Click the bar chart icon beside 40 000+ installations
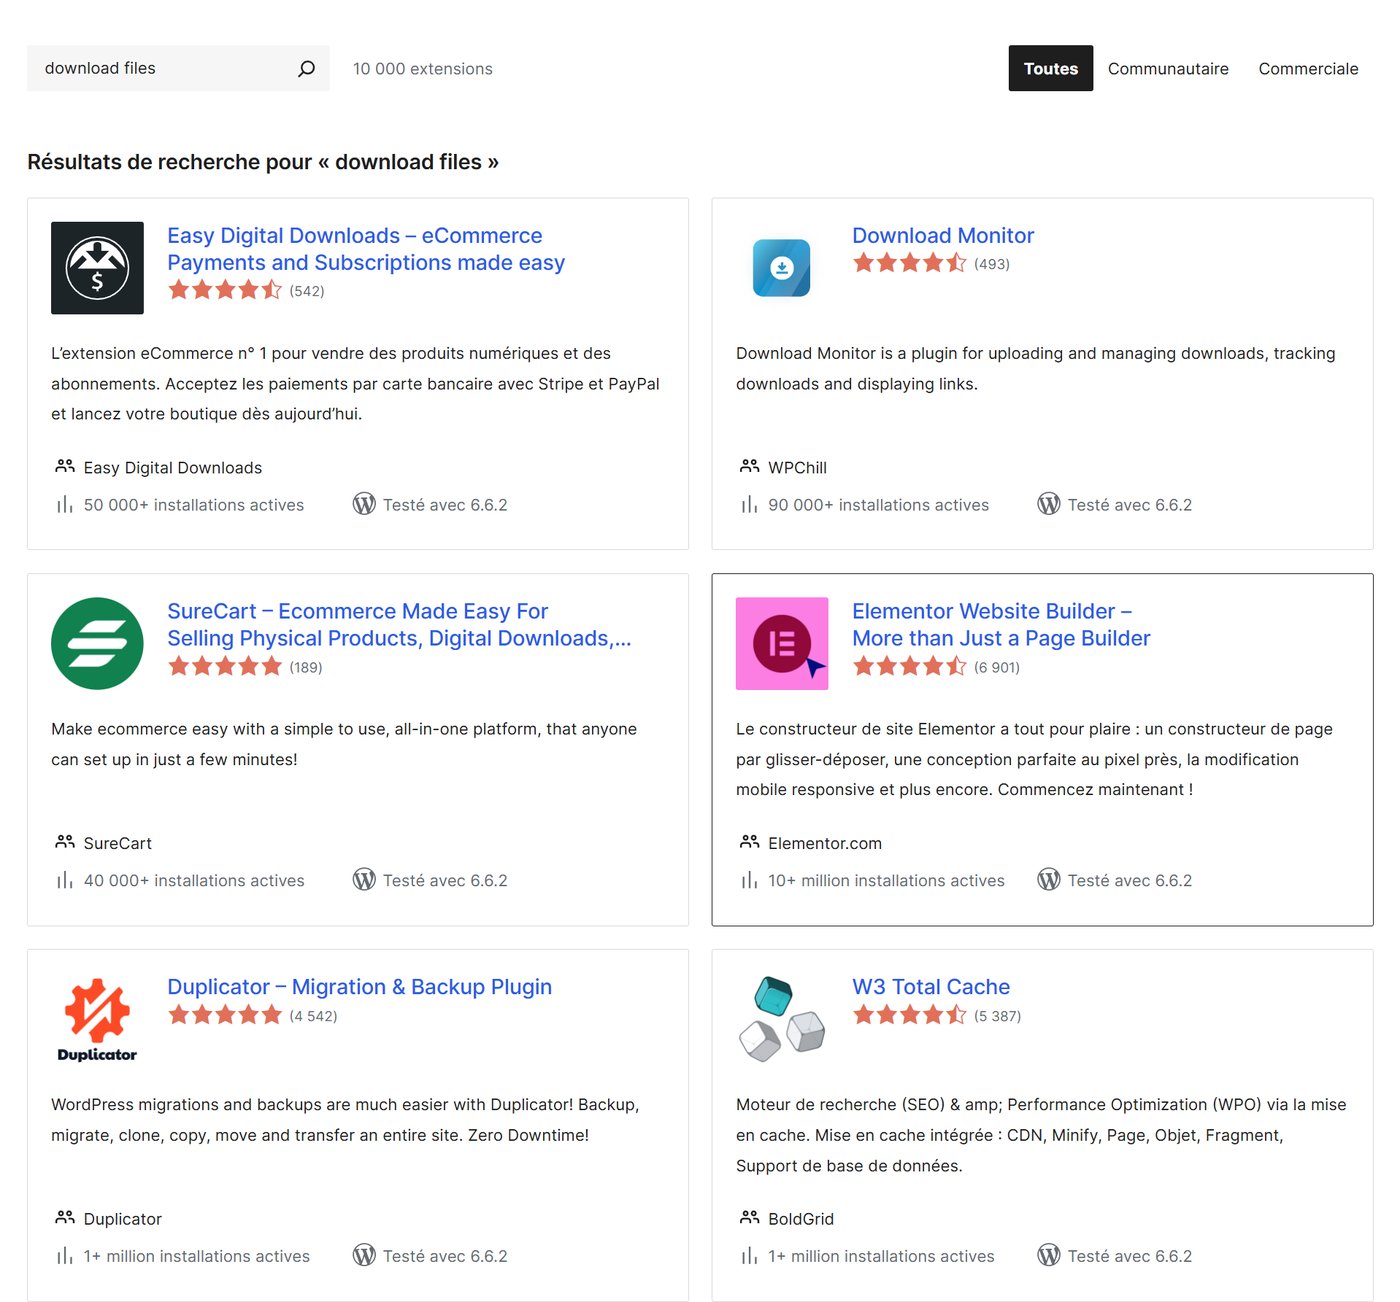Image resolution: width=1400 pixels, height=1302 pixels. tap(65, 880)
